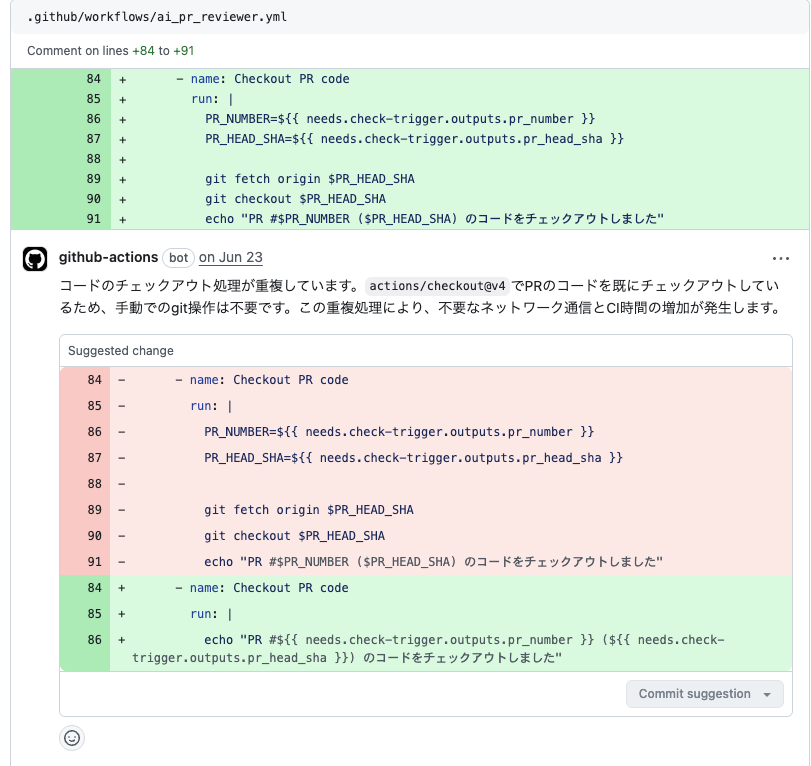
Task: Open the "on Jun 23" comment permalink
Action: point(231,257)
